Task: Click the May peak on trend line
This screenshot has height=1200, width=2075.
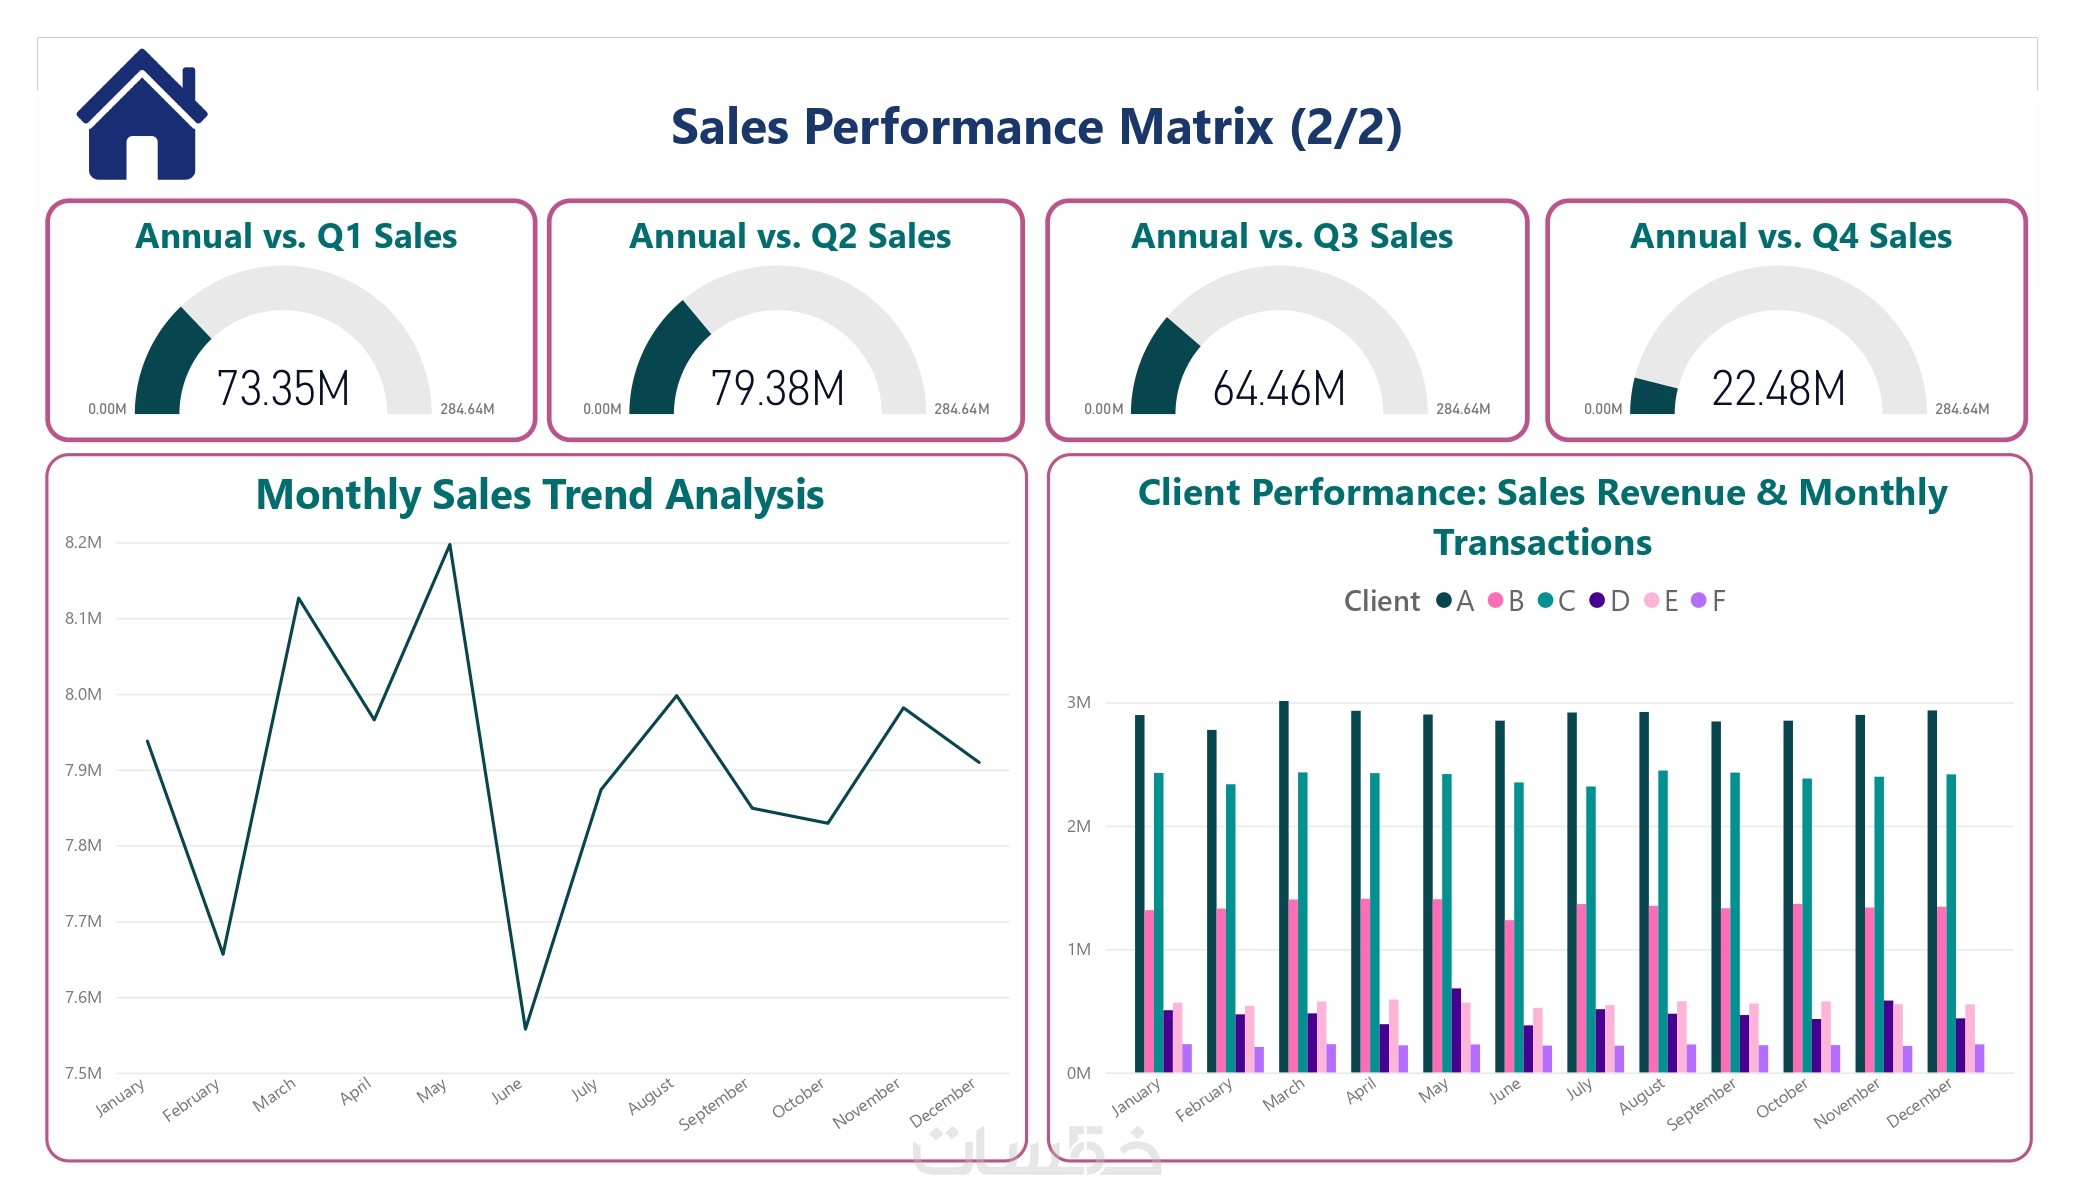Action: (450, 545)
